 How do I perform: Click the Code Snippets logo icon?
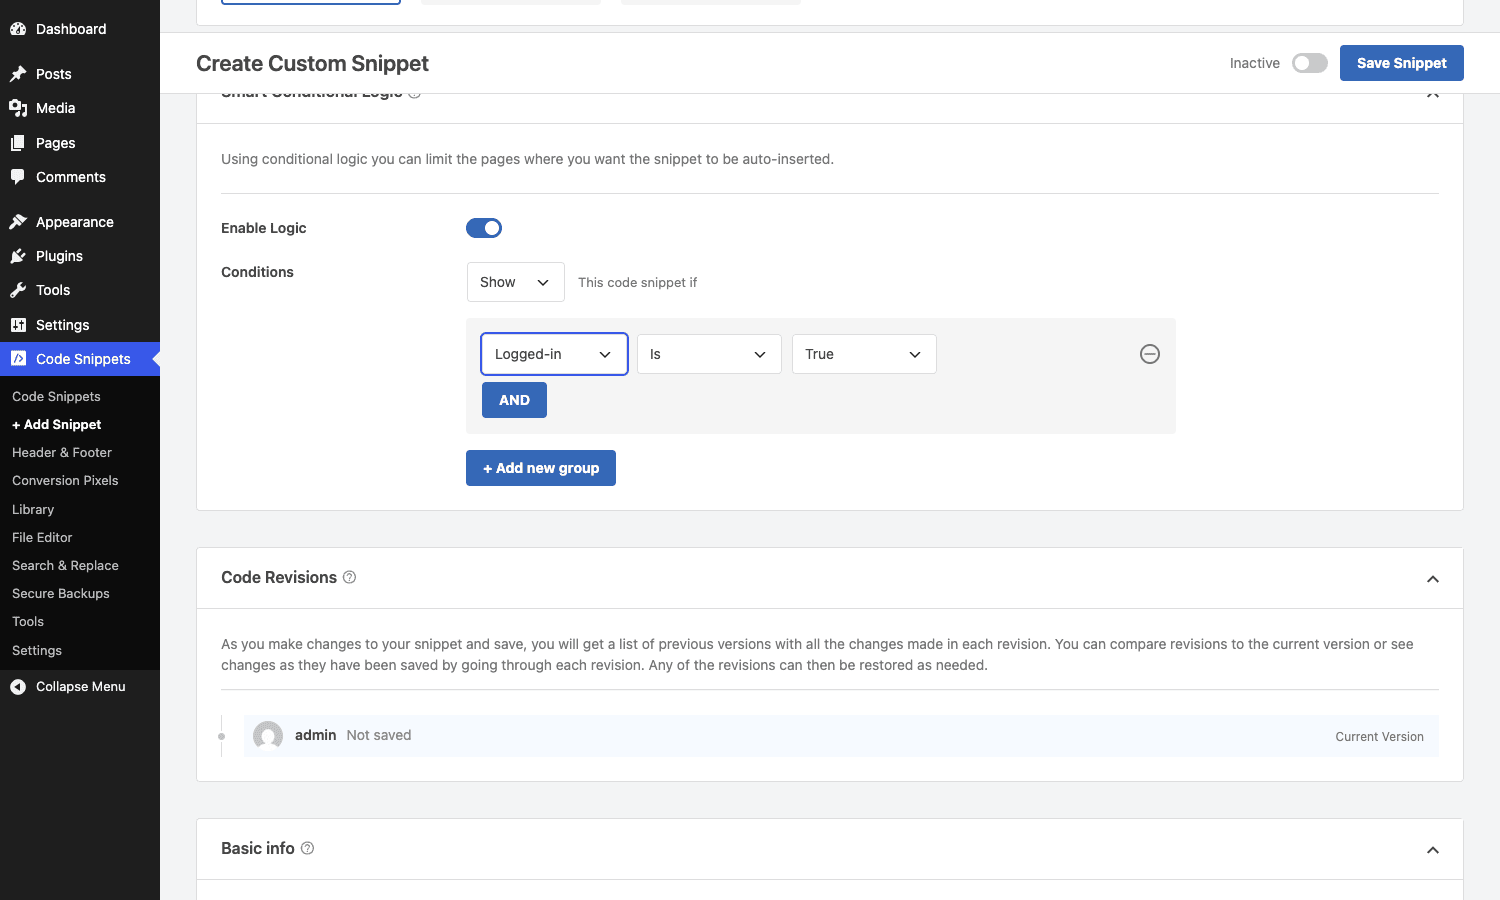tap(18, 359)
